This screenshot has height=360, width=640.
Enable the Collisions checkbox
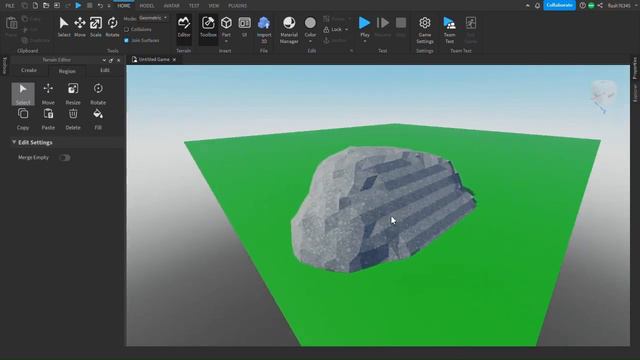point(127,29)
